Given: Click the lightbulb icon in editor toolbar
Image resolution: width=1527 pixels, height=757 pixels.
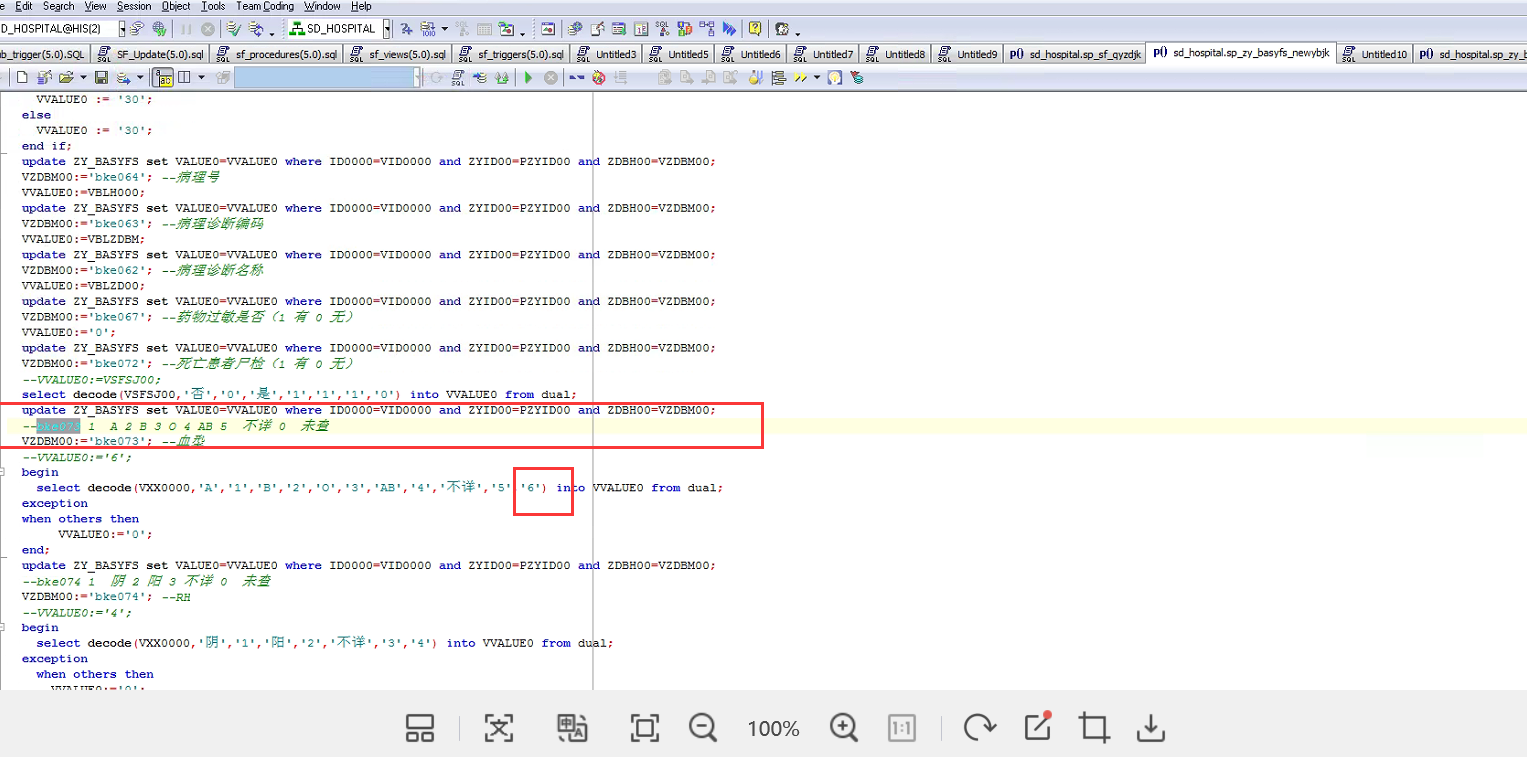Looking at the screenshot, I should click(834, 77).
